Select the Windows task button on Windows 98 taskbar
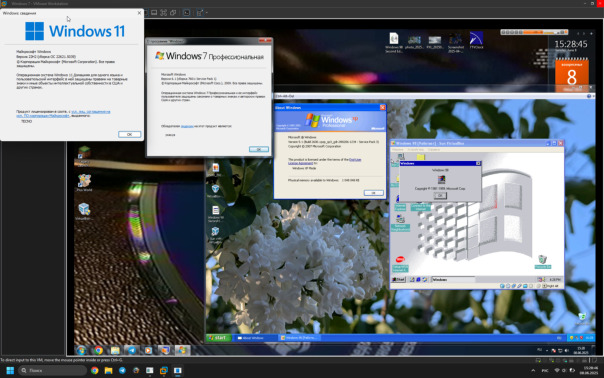 [453, 279]
